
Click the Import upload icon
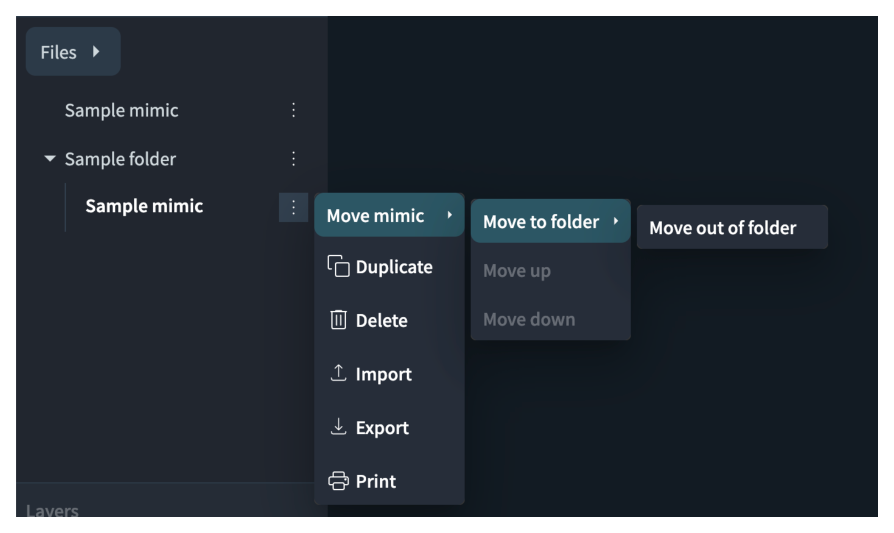(338, 373)
